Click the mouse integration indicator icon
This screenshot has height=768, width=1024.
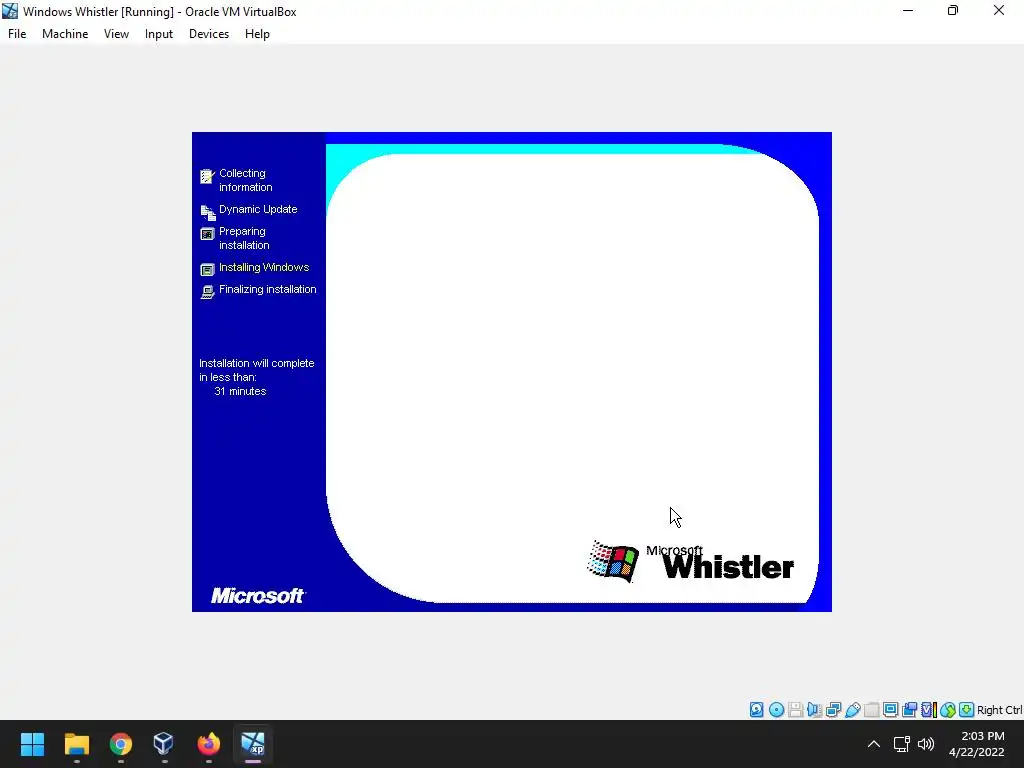[948, 710]
